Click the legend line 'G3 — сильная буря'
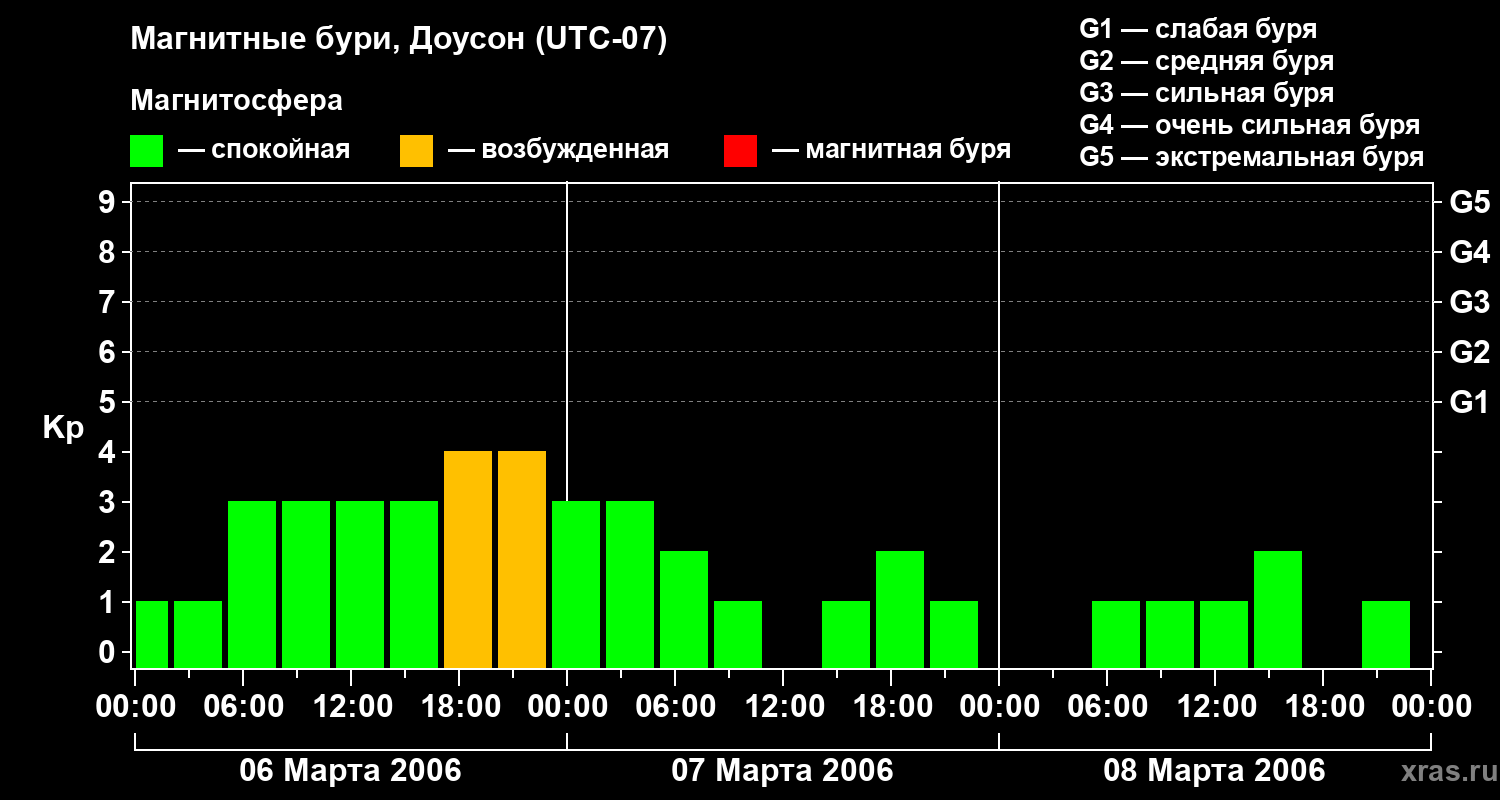1500x800 pixels. click(x=1206, y=93)
